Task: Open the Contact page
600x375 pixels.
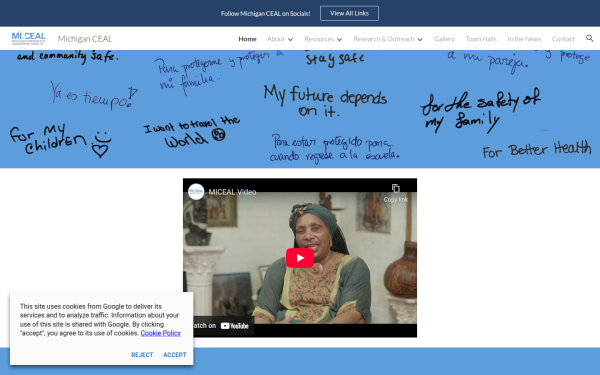Action: point(563,39)
